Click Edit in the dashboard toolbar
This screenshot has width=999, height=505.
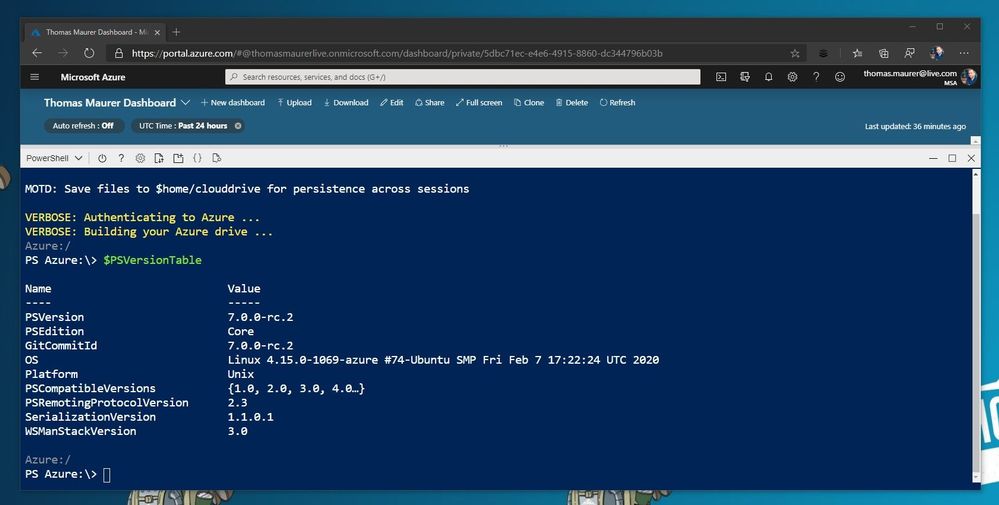[x=392, y=103]
